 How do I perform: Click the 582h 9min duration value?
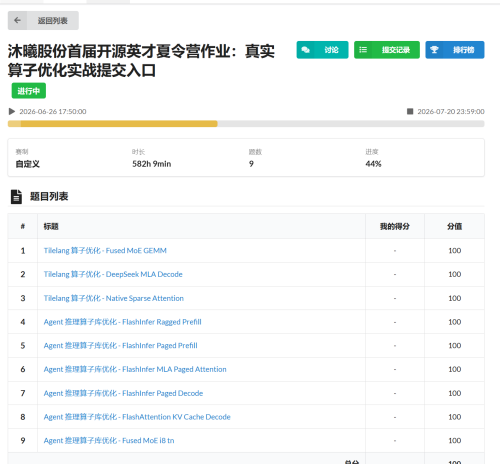click(x=152, y=164)
